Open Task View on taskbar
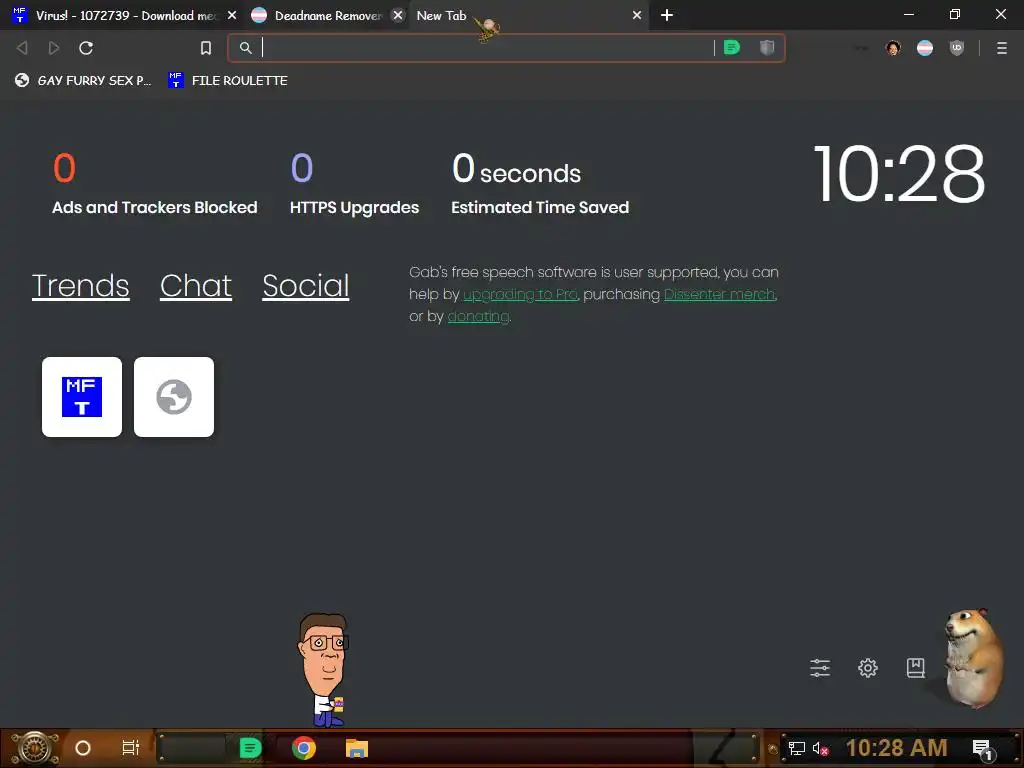The image size is (1024, 768). (131, 748)
